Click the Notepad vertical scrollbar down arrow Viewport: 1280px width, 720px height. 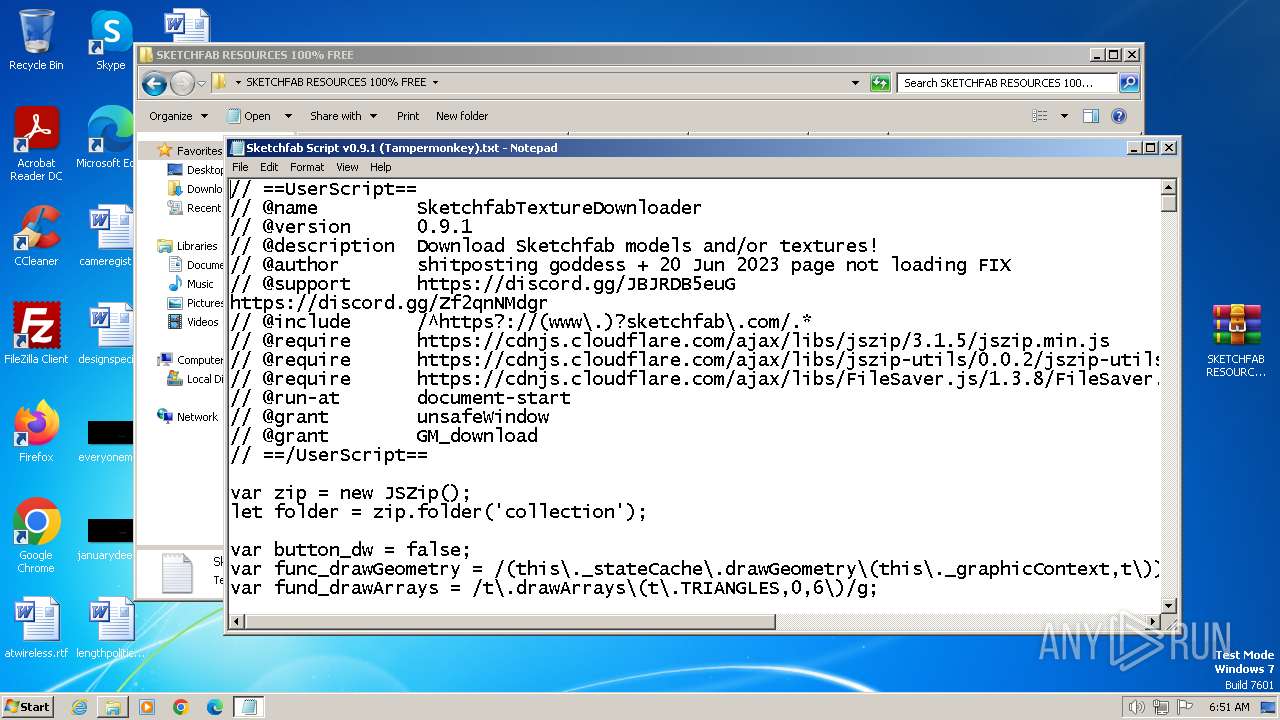pos(1168,605)
